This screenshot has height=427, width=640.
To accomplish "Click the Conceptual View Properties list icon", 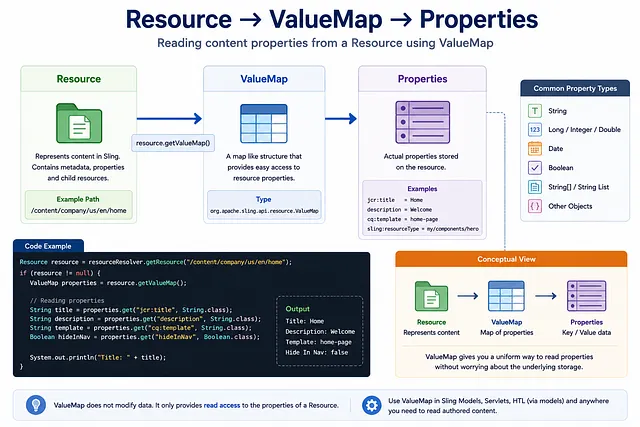I will (587, 296).
